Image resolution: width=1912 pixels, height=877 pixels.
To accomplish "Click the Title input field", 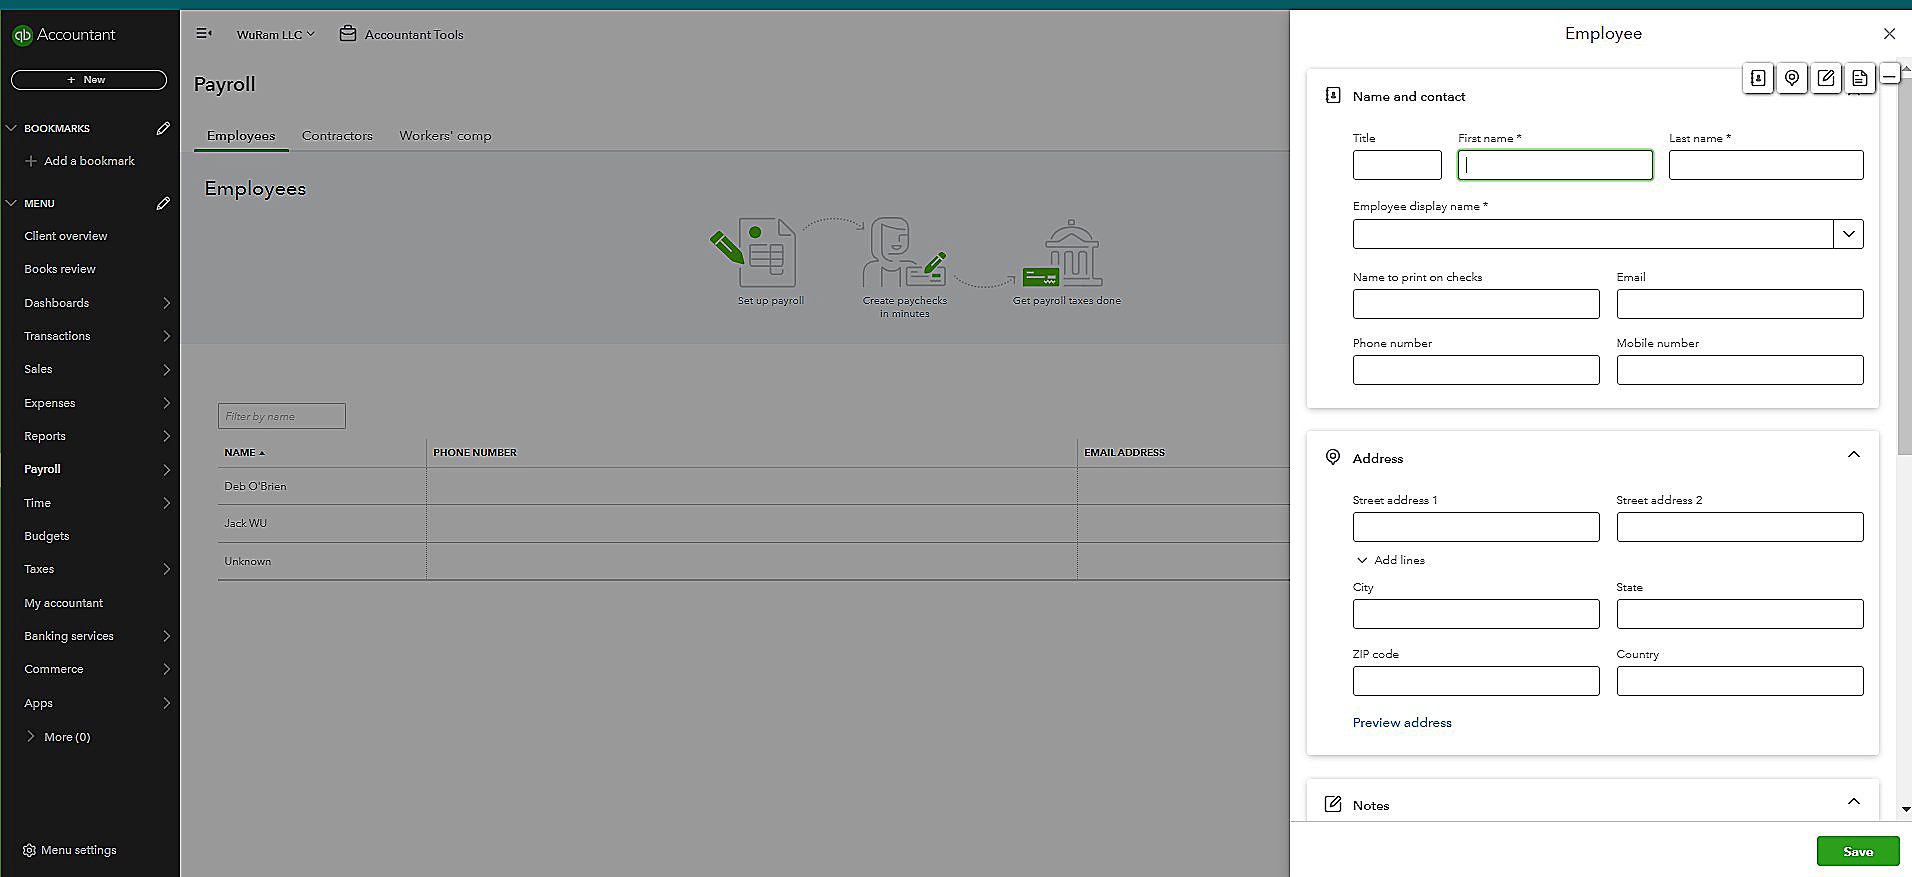I will [x=1397, y=165].
